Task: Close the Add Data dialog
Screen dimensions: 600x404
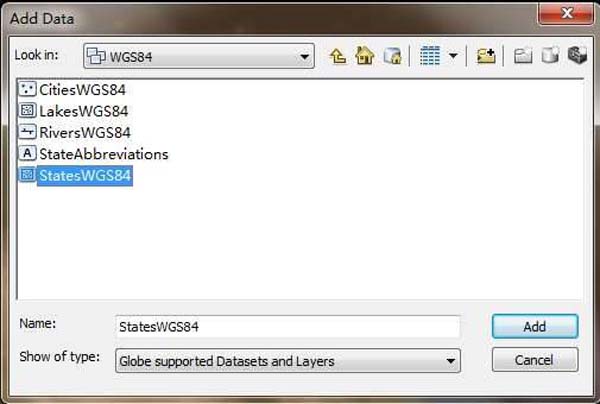Action: click(x=566, y=14)
